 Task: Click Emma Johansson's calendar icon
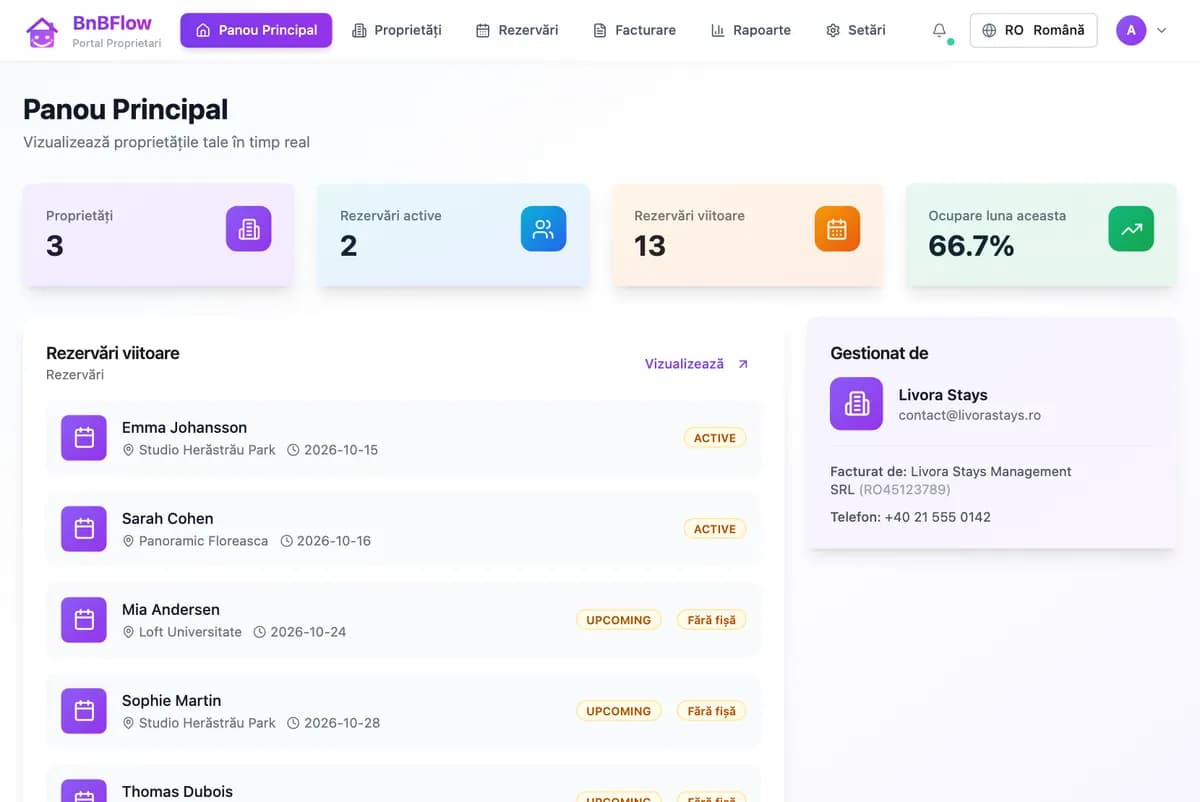[x=84, y=438]
